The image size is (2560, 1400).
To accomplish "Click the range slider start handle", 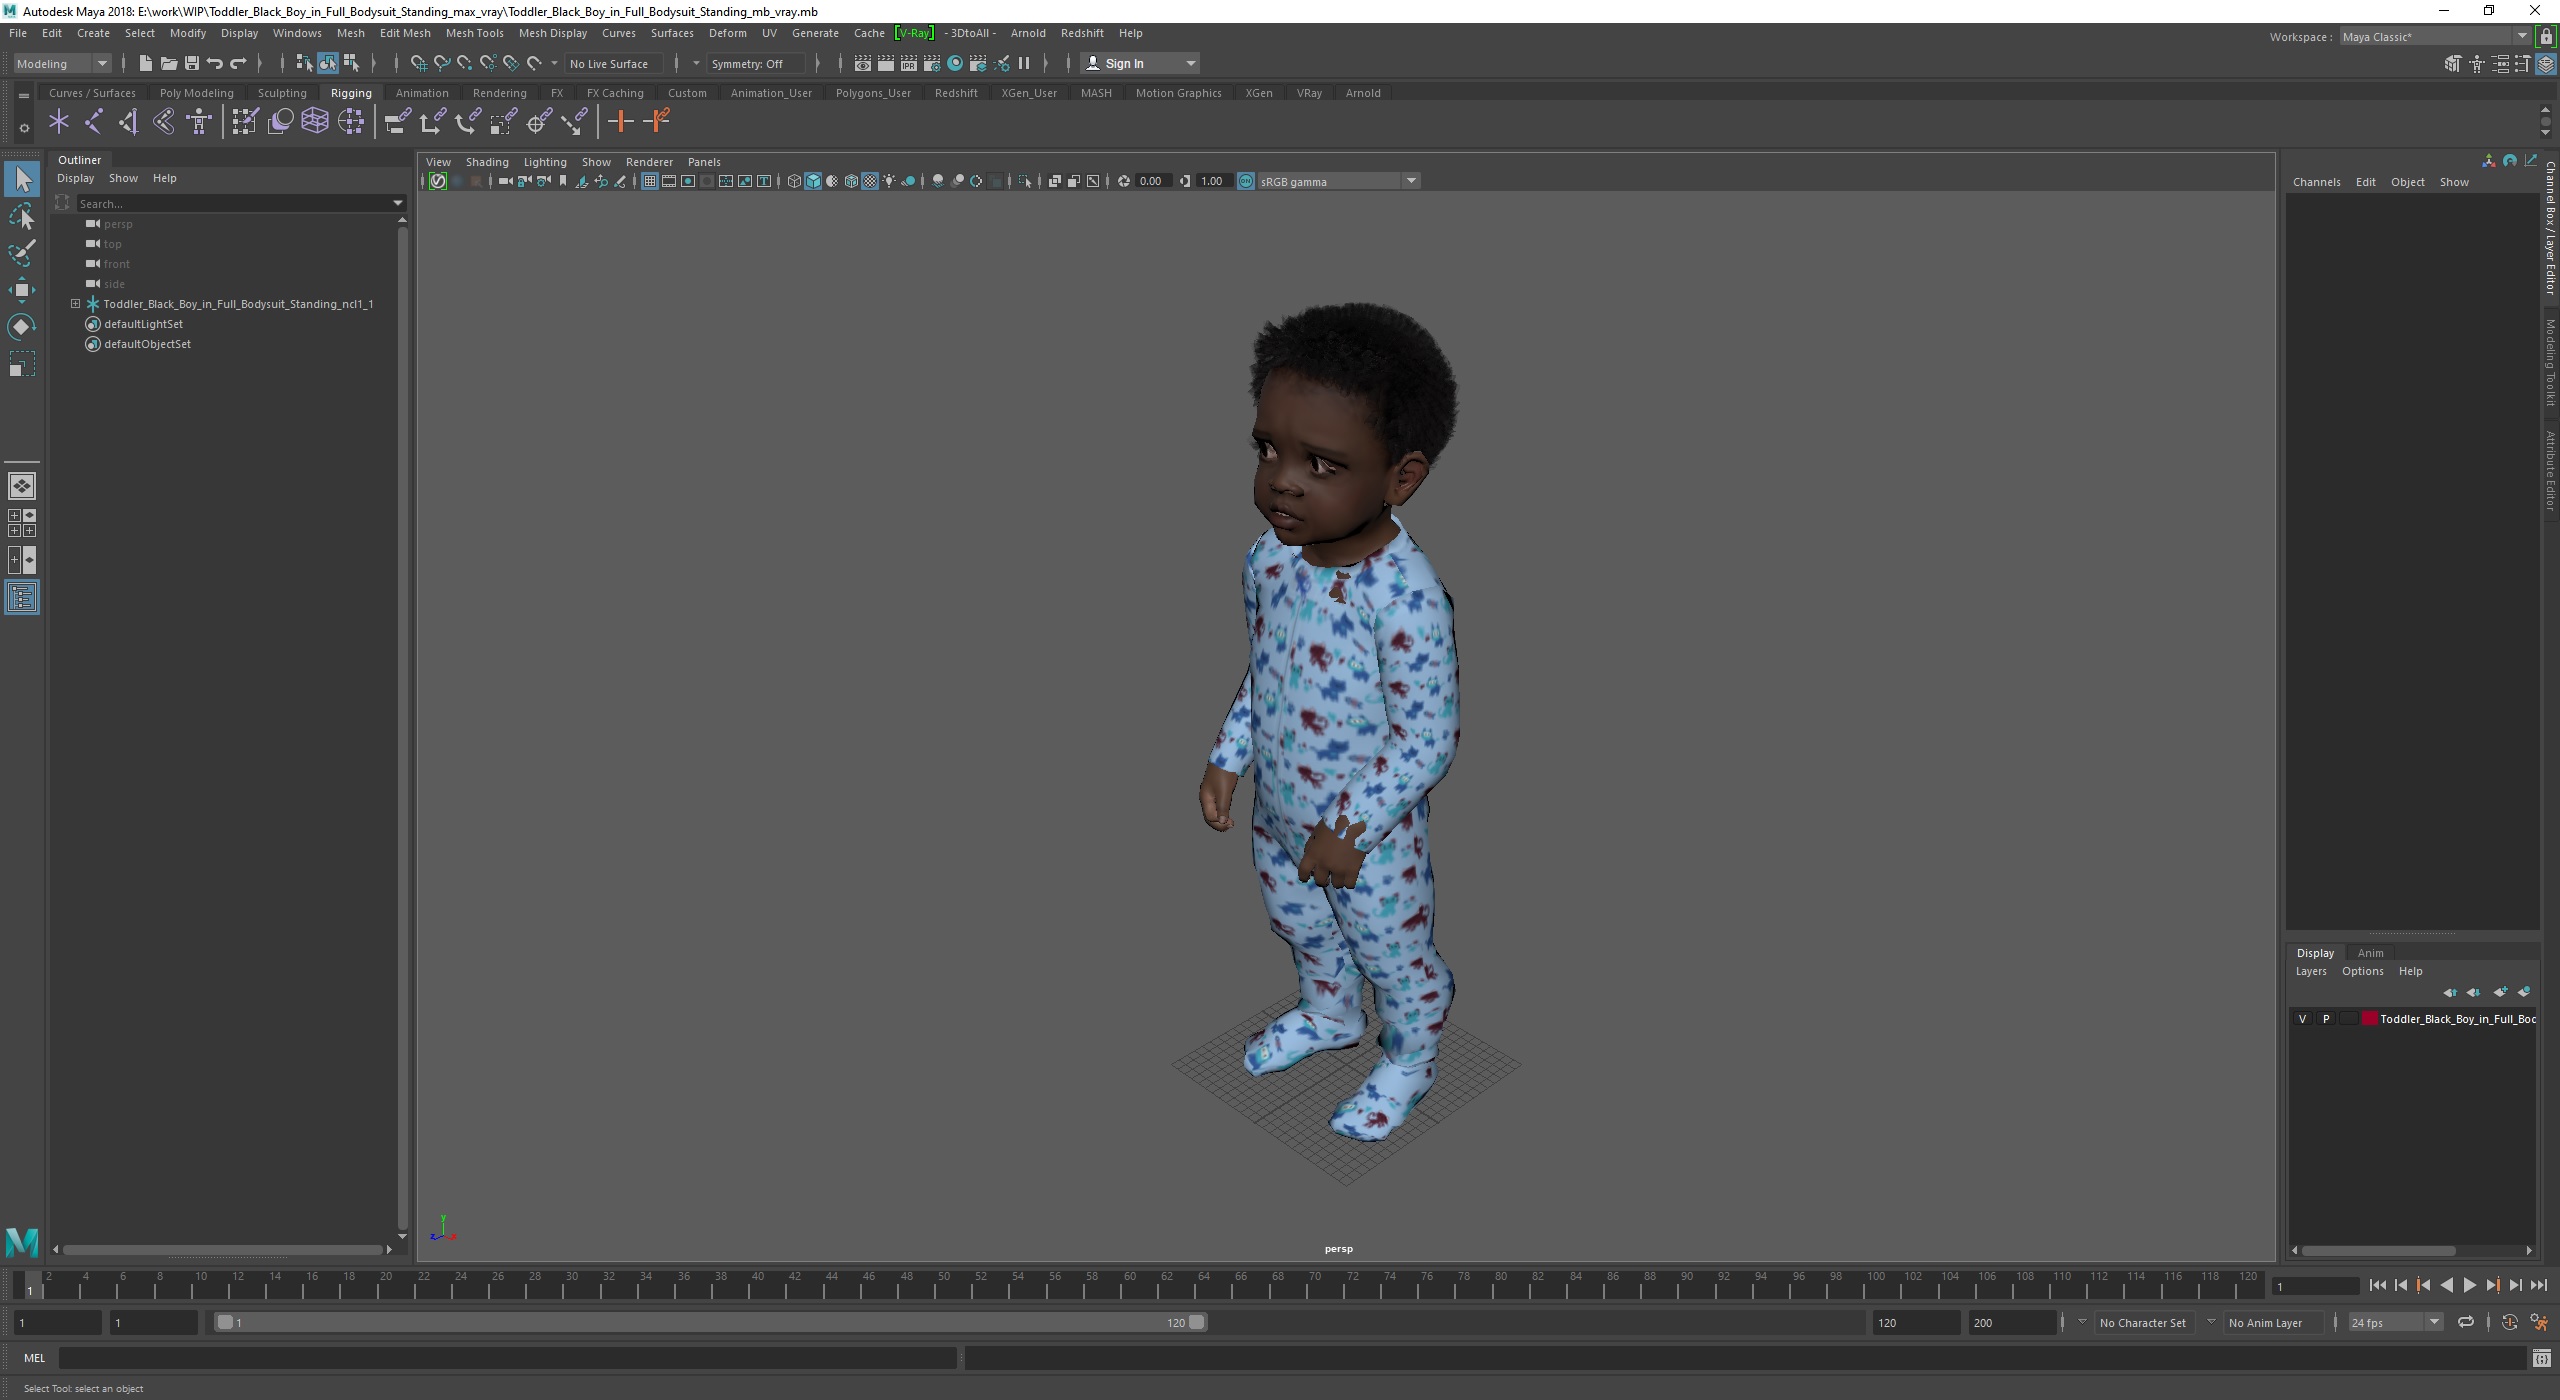I will click(x=226, y=1322).
